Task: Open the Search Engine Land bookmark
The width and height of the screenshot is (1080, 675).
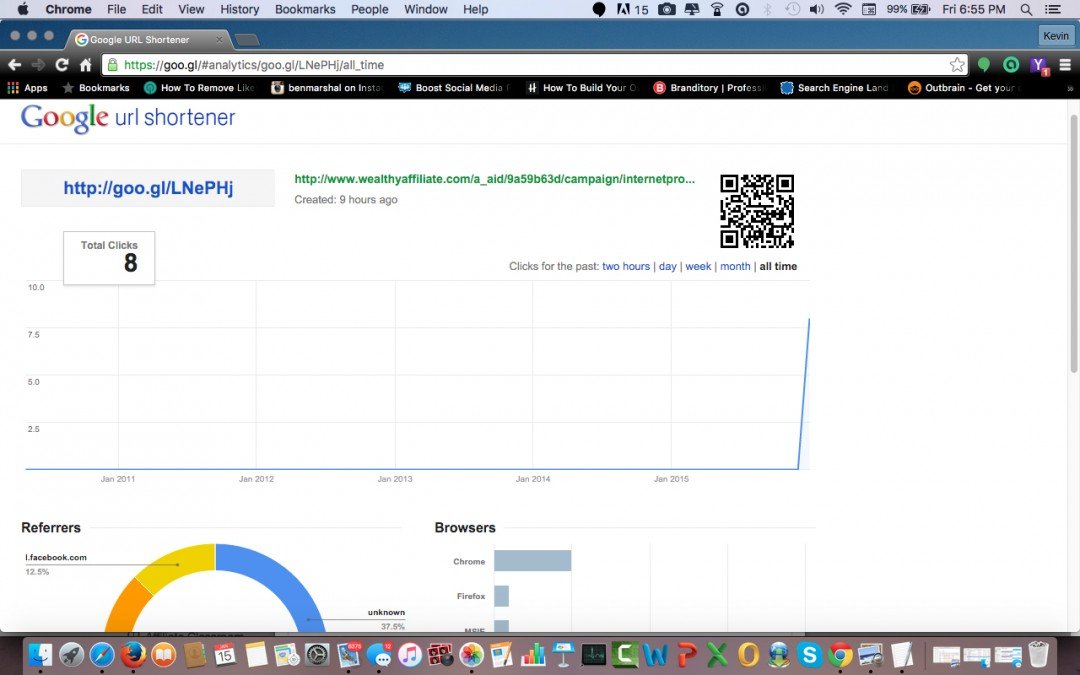Action: pyautogui.click(x=834, y=87)
